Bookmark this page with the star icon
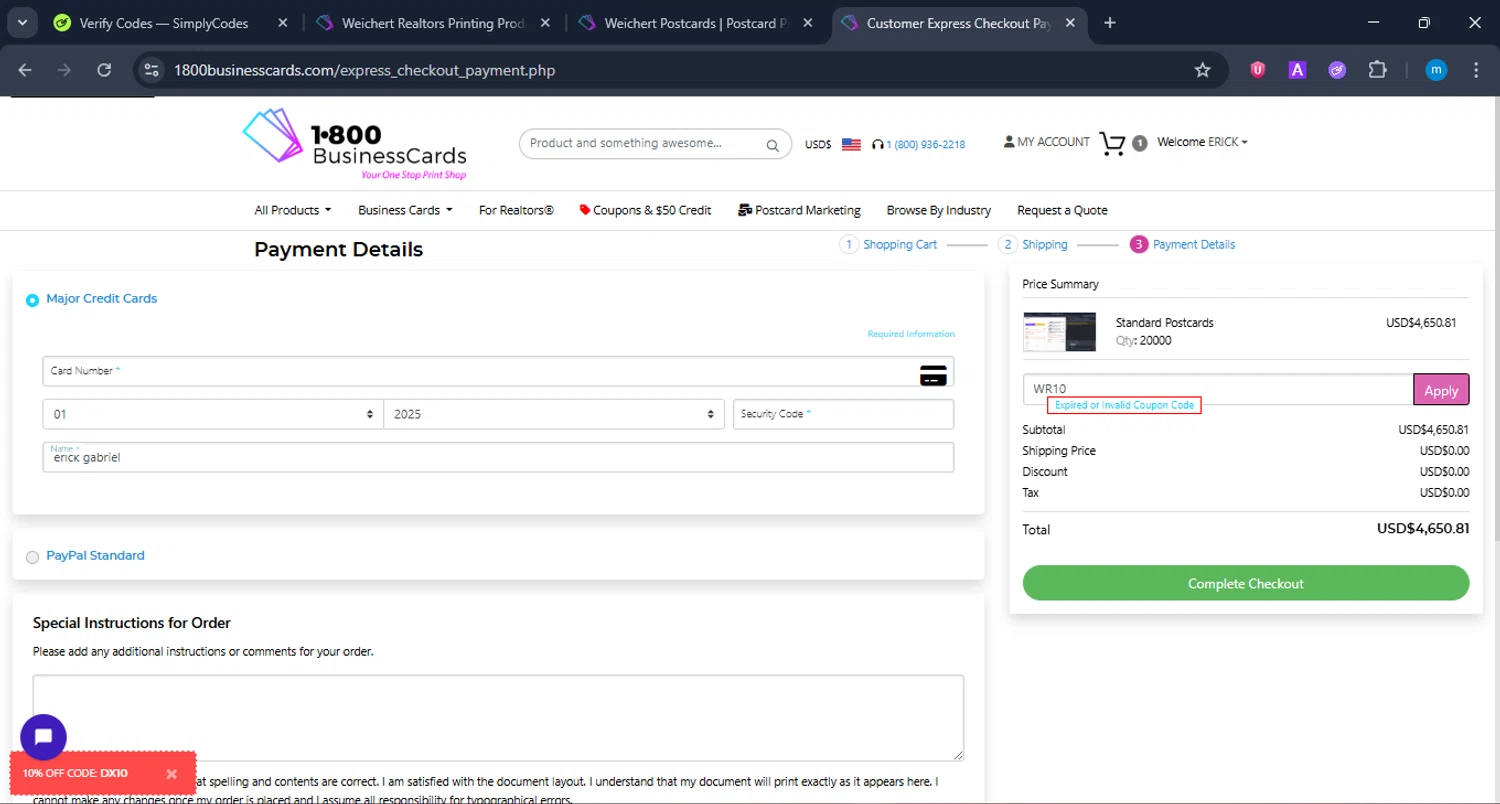1500x804 pixels. point(1203,70)
